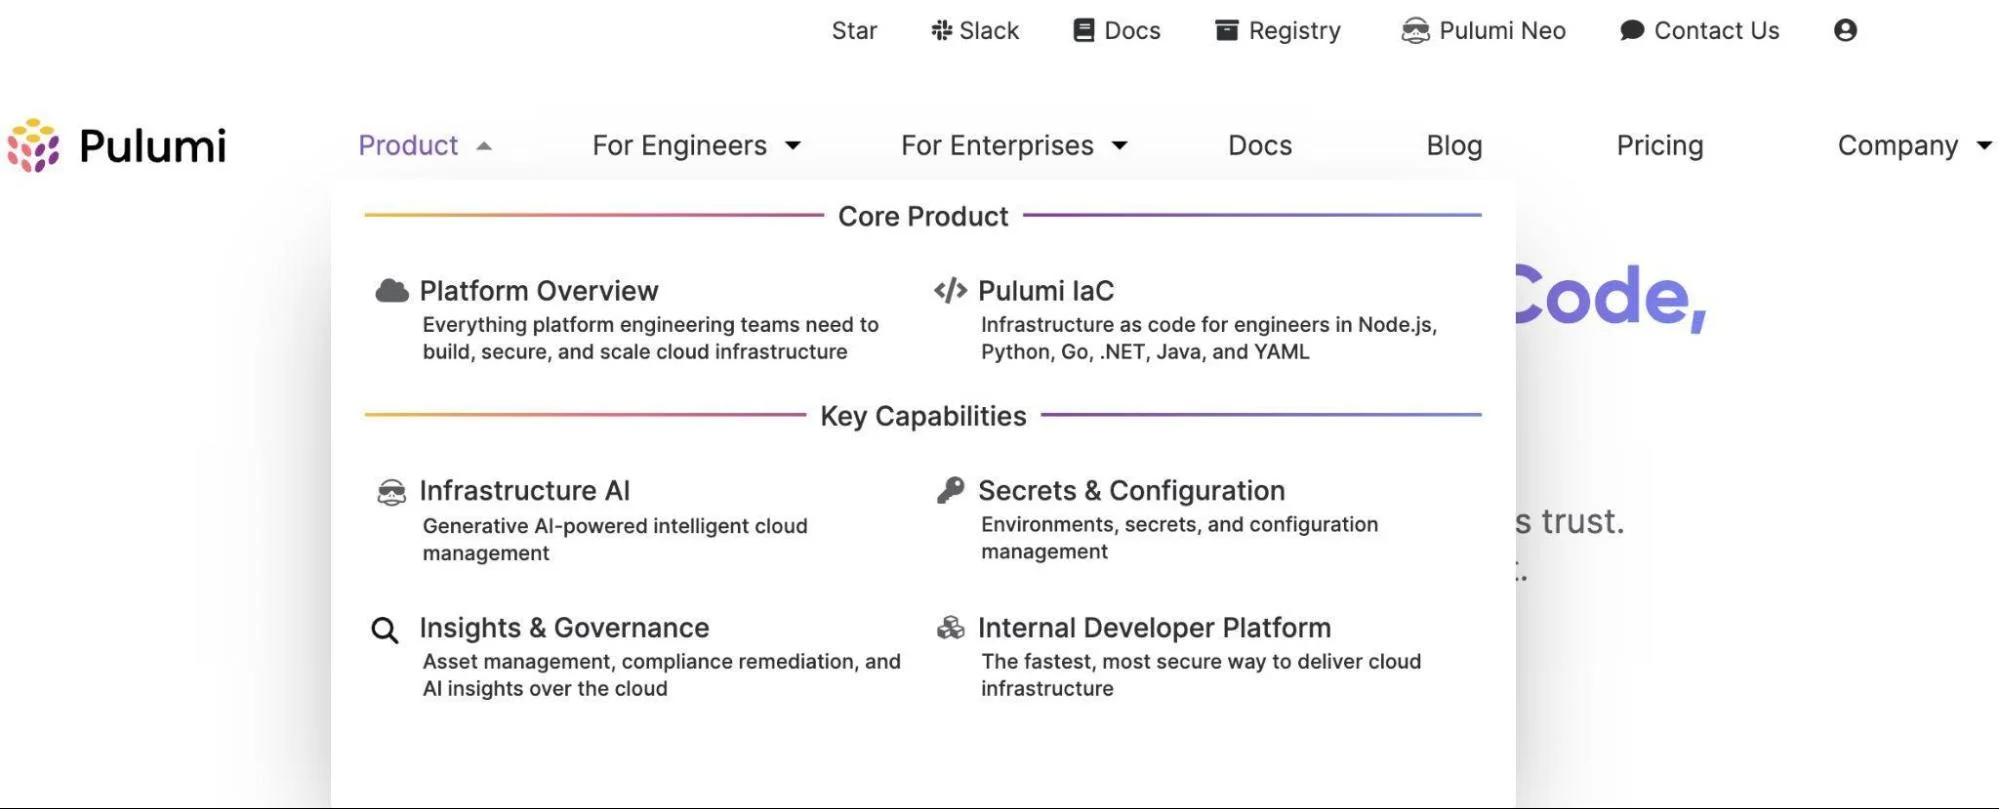This screenshot has height=809, width=1999.
Task: Expand the For Enterprises dropdown
Action: coord(1014,146)
